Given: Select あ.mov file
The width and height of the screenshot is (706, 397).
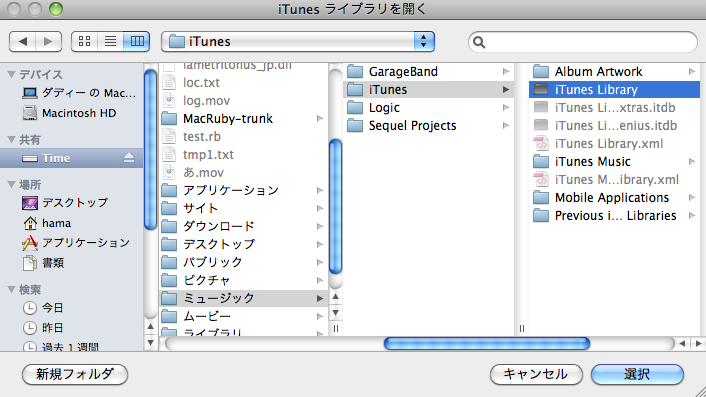Looking at the screenshot, I should (244, 173).
